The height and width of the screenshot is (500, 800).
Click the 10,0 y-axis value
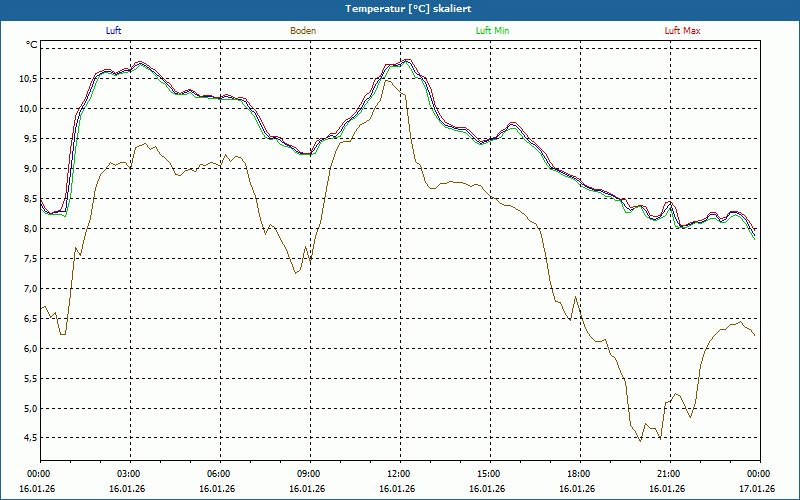click(29, 109)
